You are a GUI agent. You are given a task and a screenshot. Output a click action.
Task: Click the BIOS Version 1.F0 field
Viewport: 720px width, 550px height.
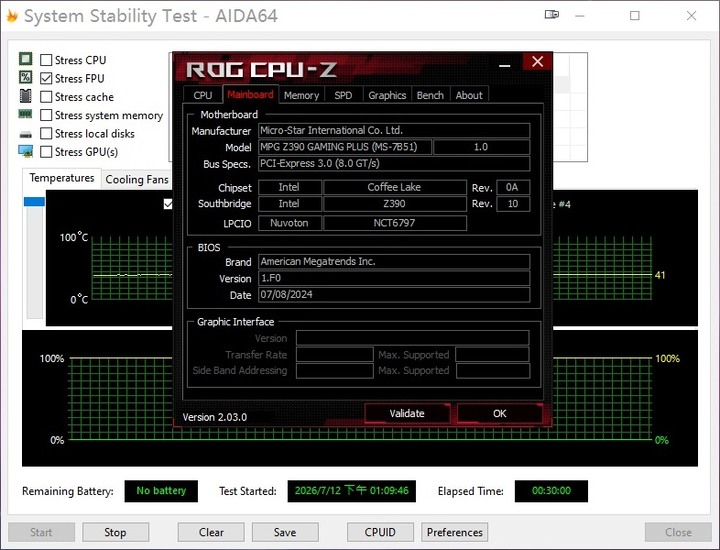(x=394, y=278)
